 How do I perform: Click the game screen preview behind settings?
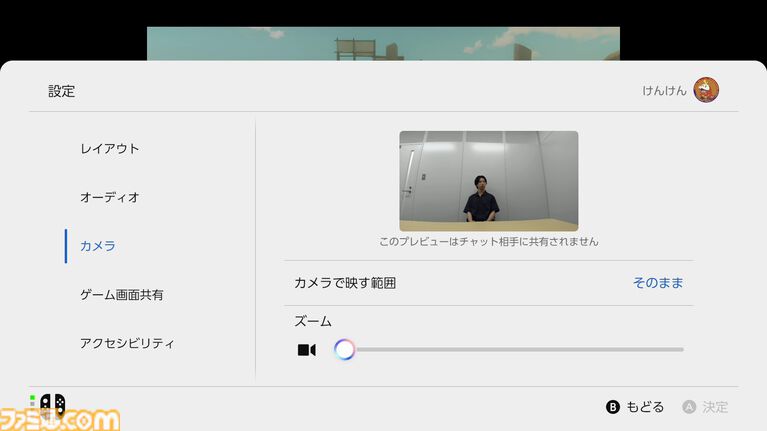pos(383,44)
